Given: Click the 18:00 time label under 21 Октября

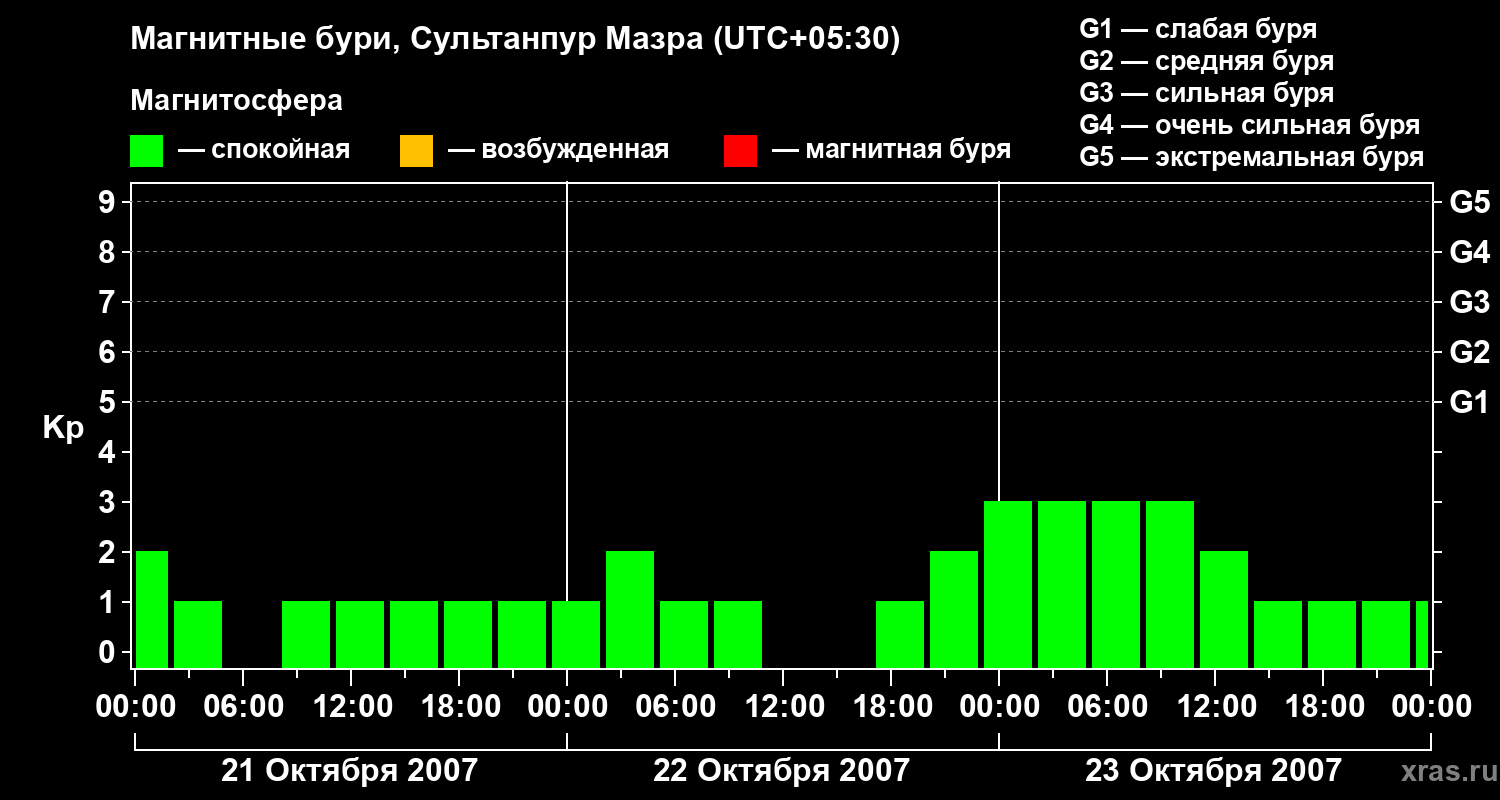Looking at the screenshot, I should pos(459,707).
